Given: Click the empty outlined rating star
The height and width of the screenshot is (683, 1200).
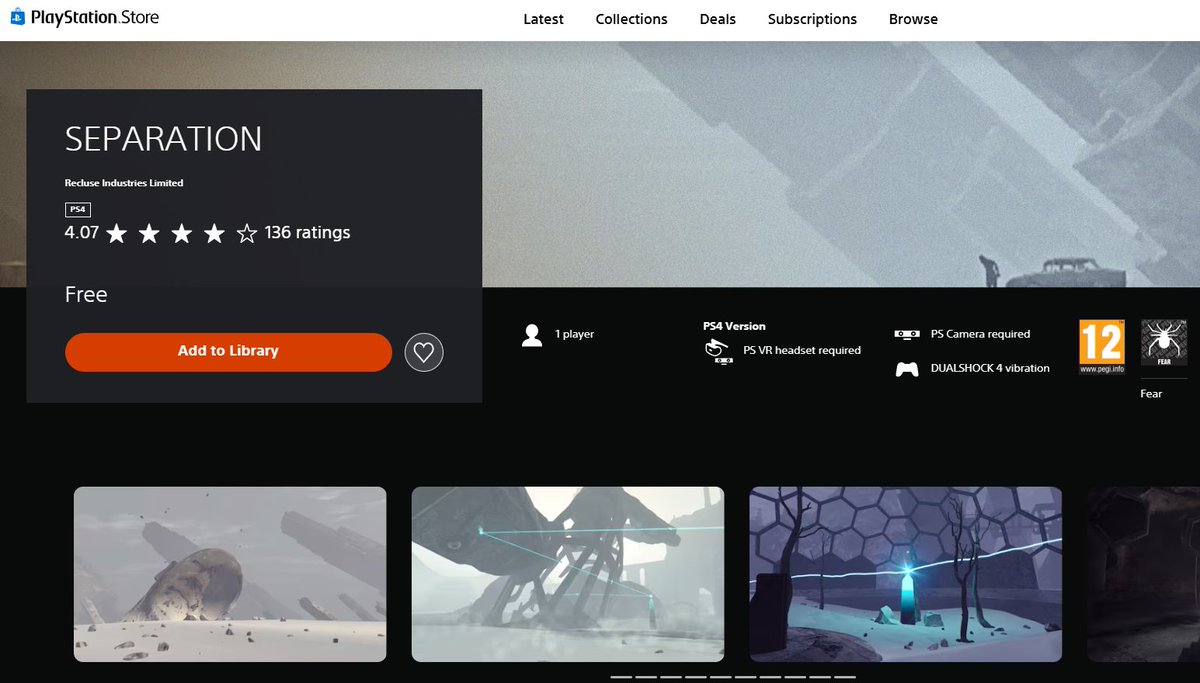Looking at the screenshot, I should click(x=247, y=234).
